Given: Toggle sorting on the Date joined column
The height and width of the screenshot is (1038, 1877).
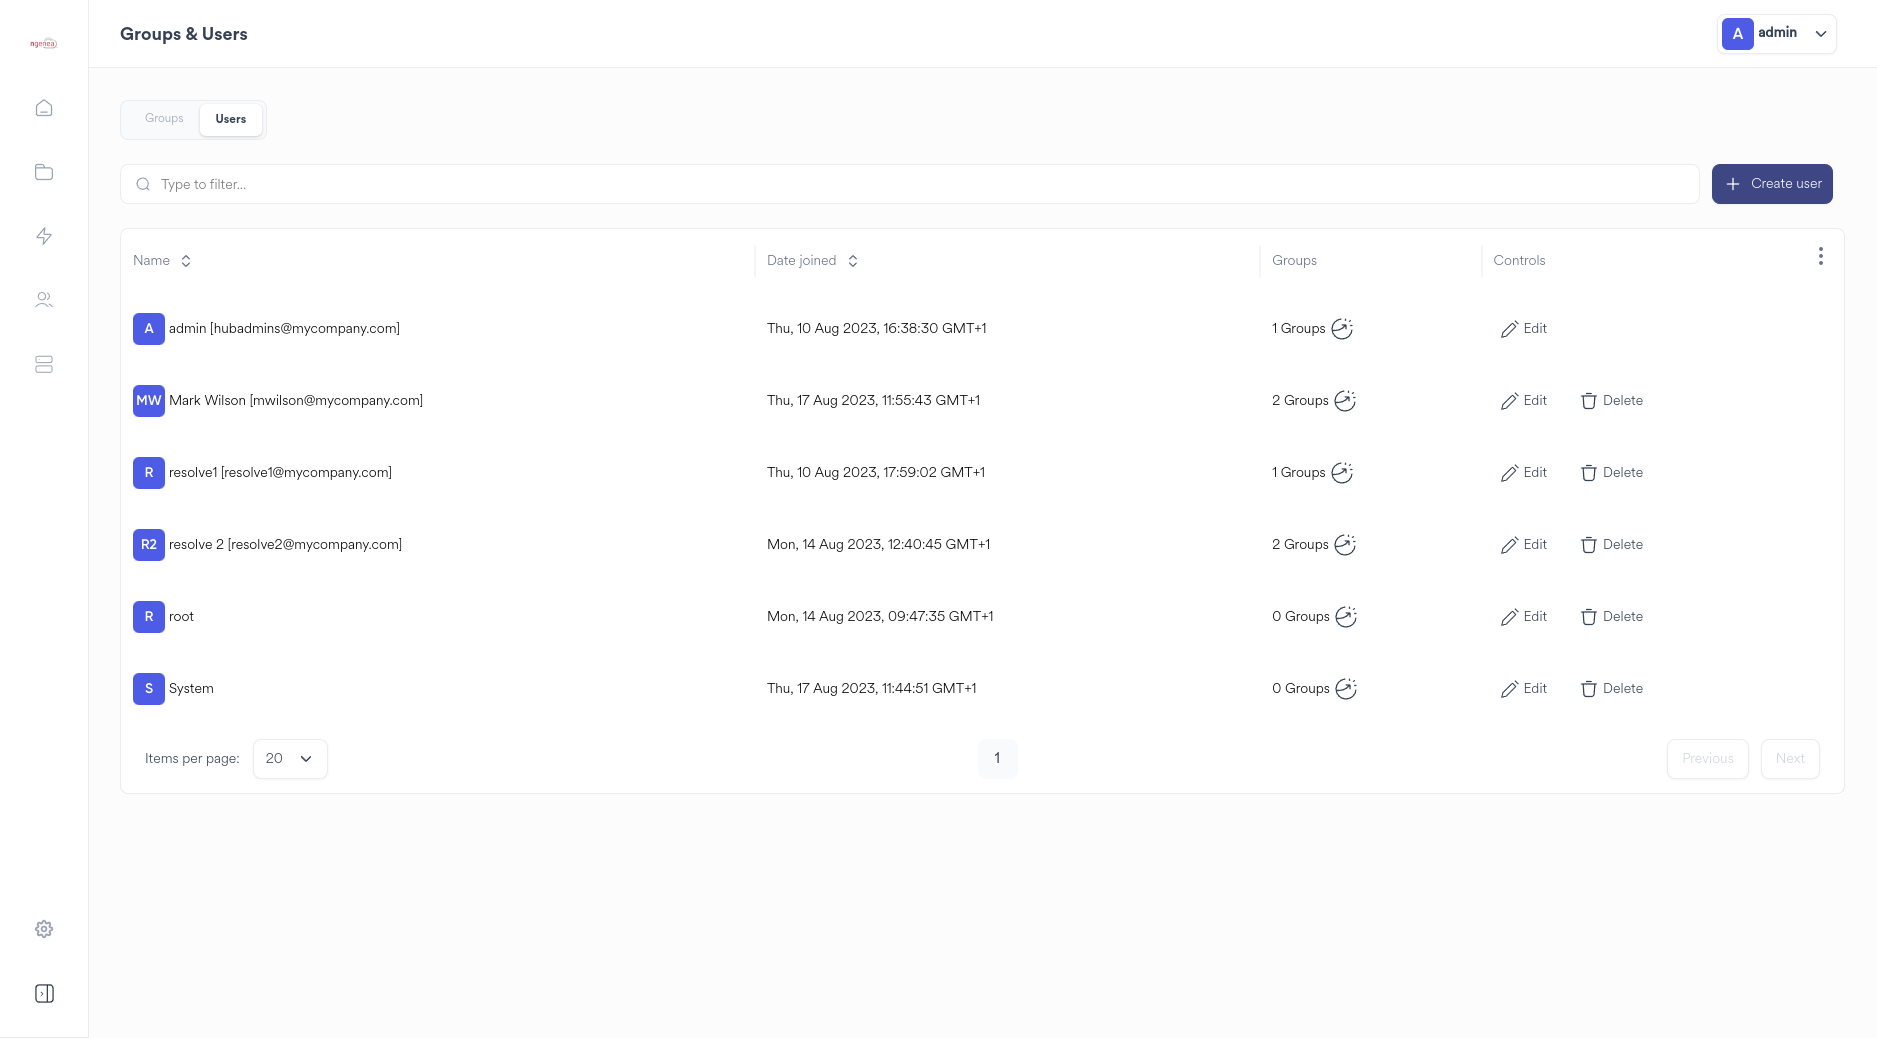Looking at the screenshot, I should click(853, 260).
